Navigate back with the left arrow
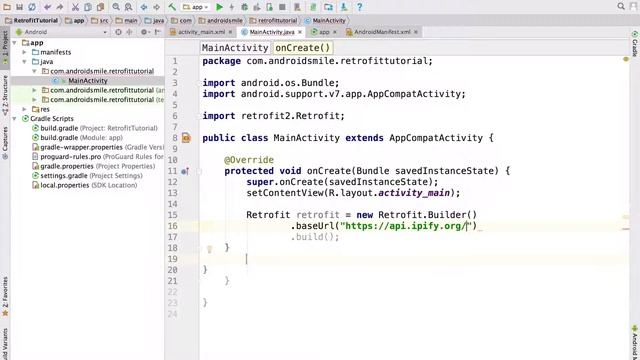The image size is (640, 360). (x=144, y=7)
